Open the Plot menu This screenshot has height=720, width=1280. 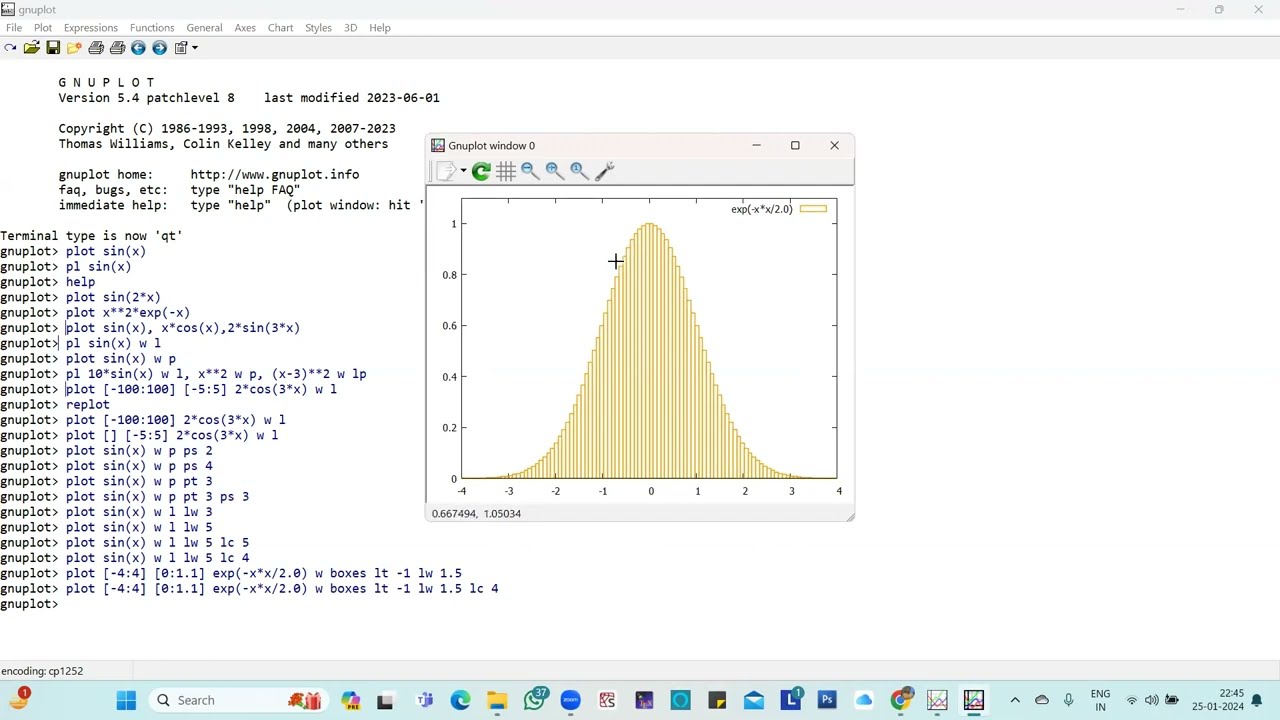pyautogui.click(x=43, y=28)
